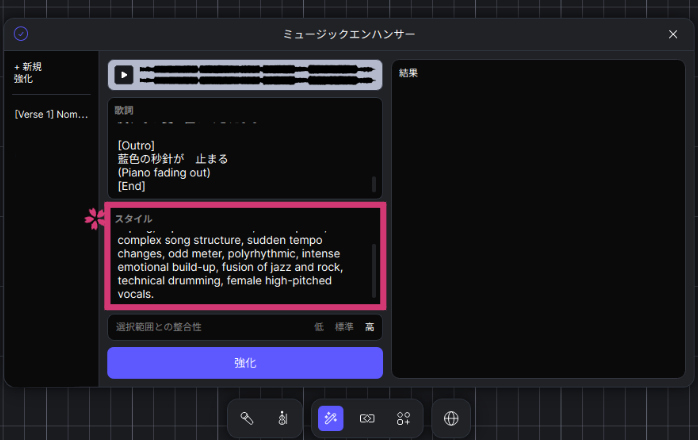Set 選択範囲との整合性 to 高

pyautogui.click(x=369, y=327)
